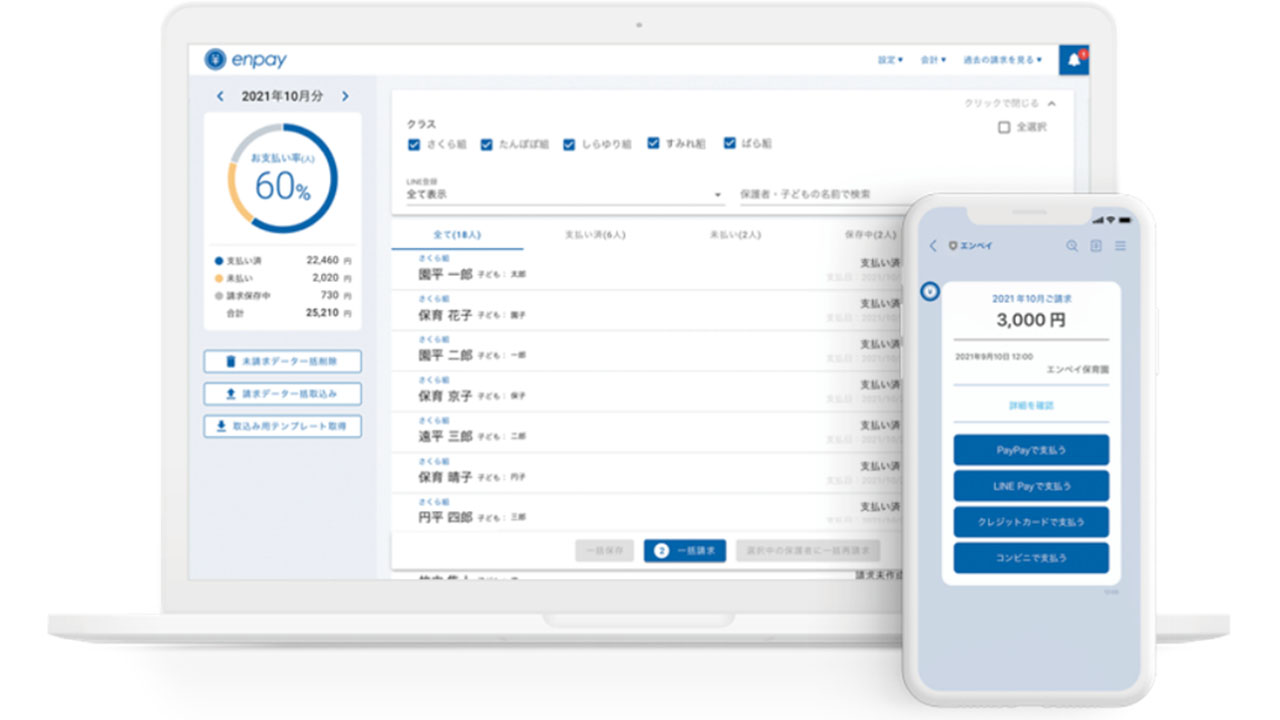Click 未請求データ一括削除 button
Image resolution: width=1280 pixels, height=720 pixels.
(282, 361)
